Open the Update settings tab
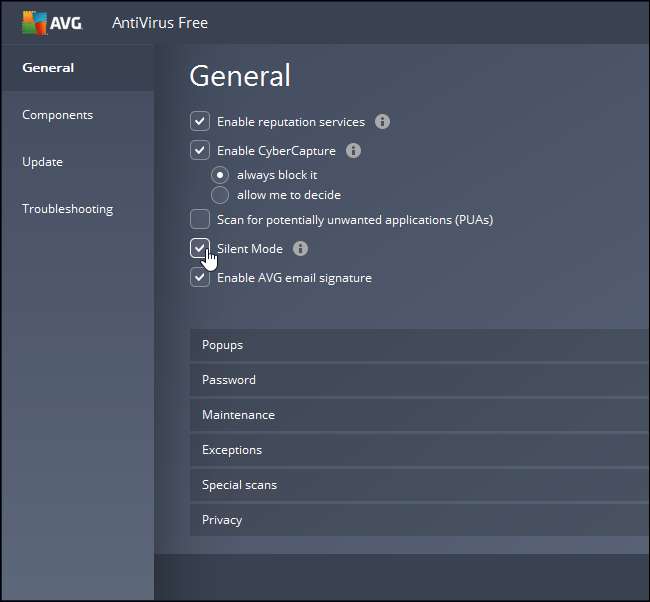Image resolution: width=650 pixels, height=602 pixels. pos(43,162)
